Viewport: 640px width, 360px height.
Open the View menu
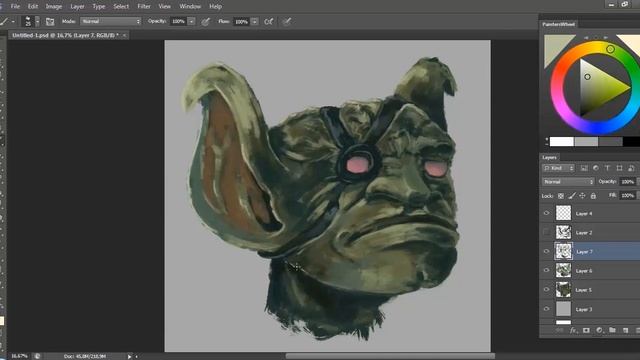pyautogui.click(x=164, y=7)
